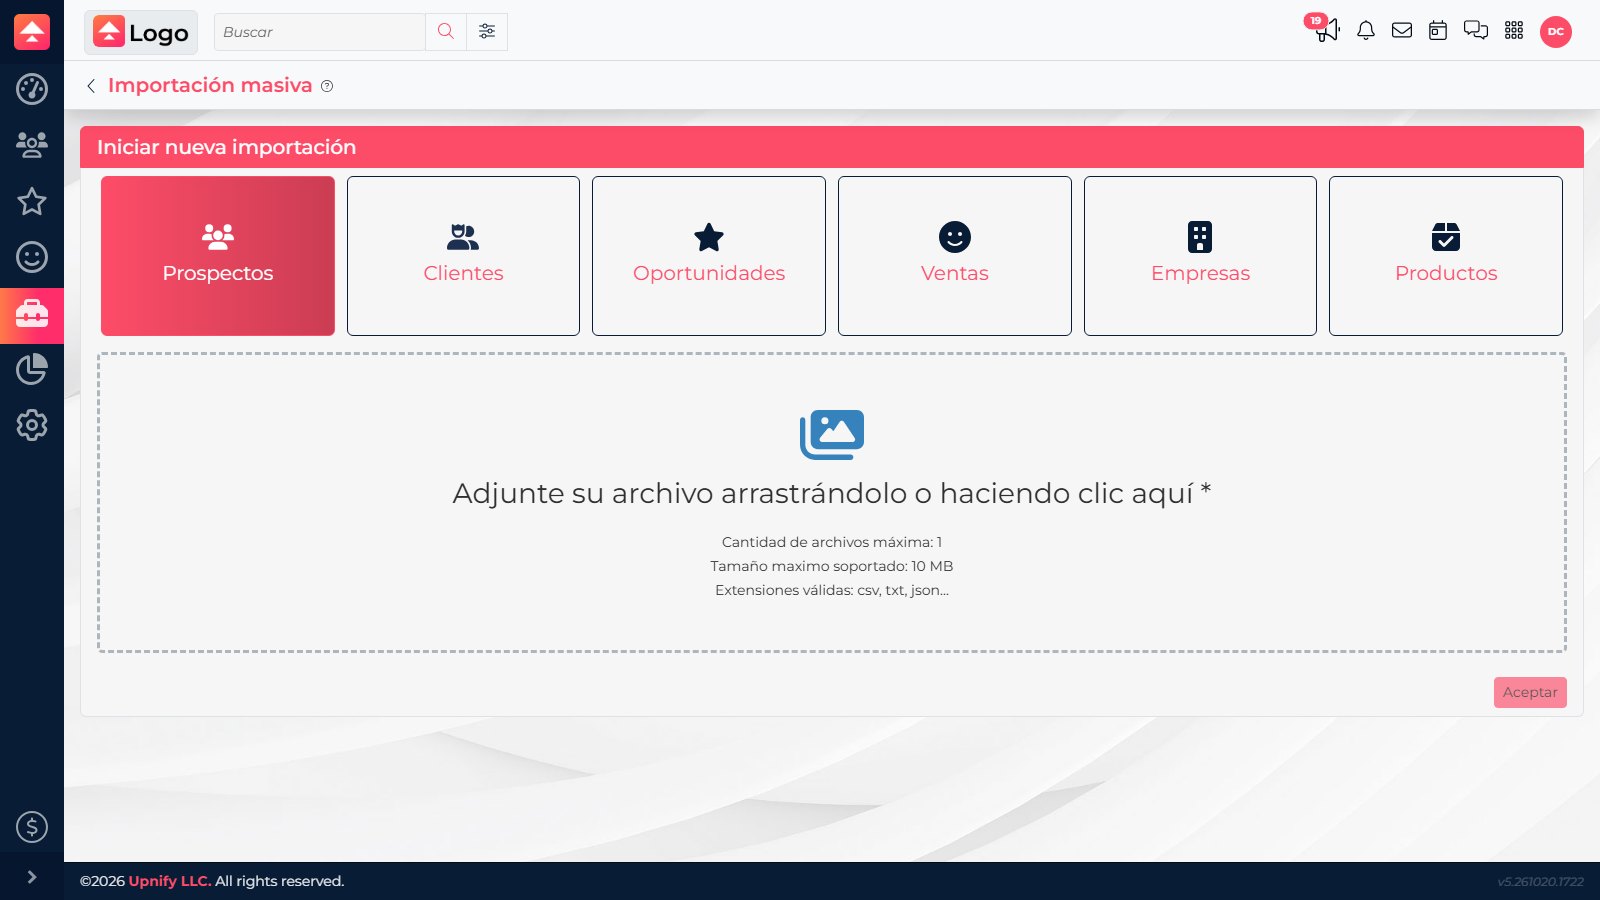The width and height of the screenshot is (1600, 900).
Task: Select the Clientes import type
Action: tap(463, 256)
